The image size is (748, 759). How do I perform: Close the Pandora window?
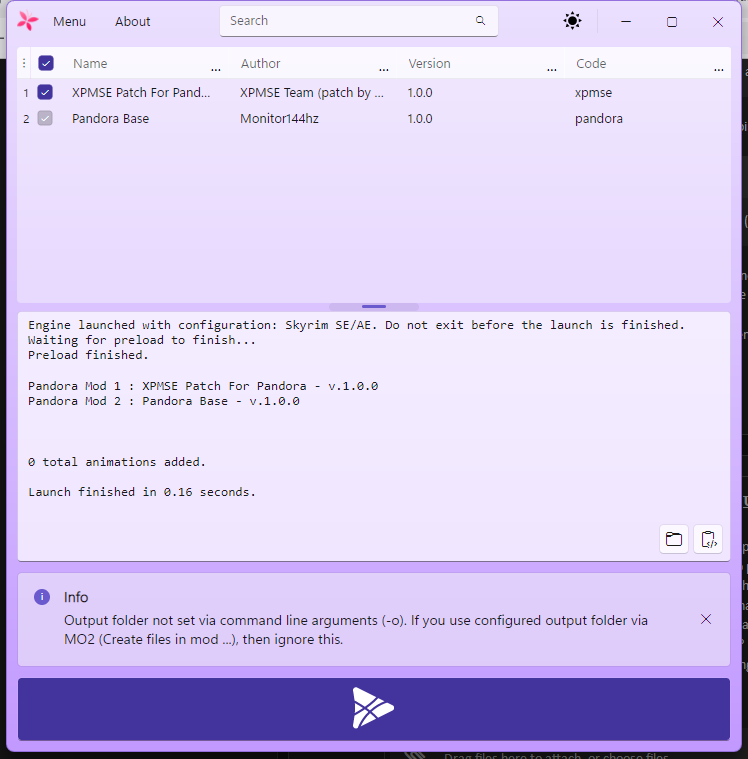[718, 22]
